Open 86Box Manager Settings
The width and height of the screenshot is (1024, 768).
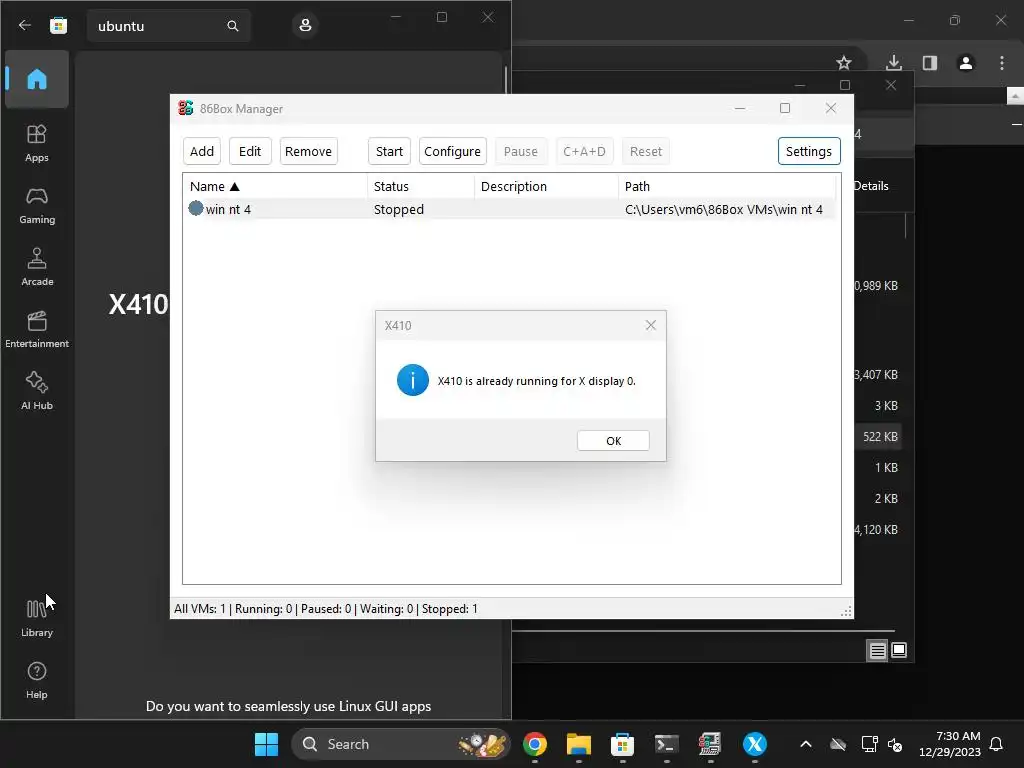(x=808, y=151)
